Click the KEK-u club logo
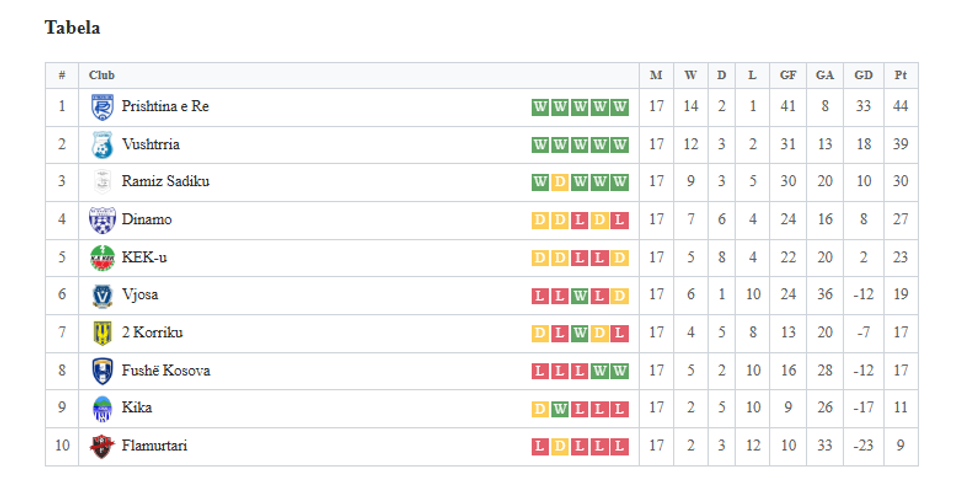This screenshot has width=980, height=480. coord(102,258)
